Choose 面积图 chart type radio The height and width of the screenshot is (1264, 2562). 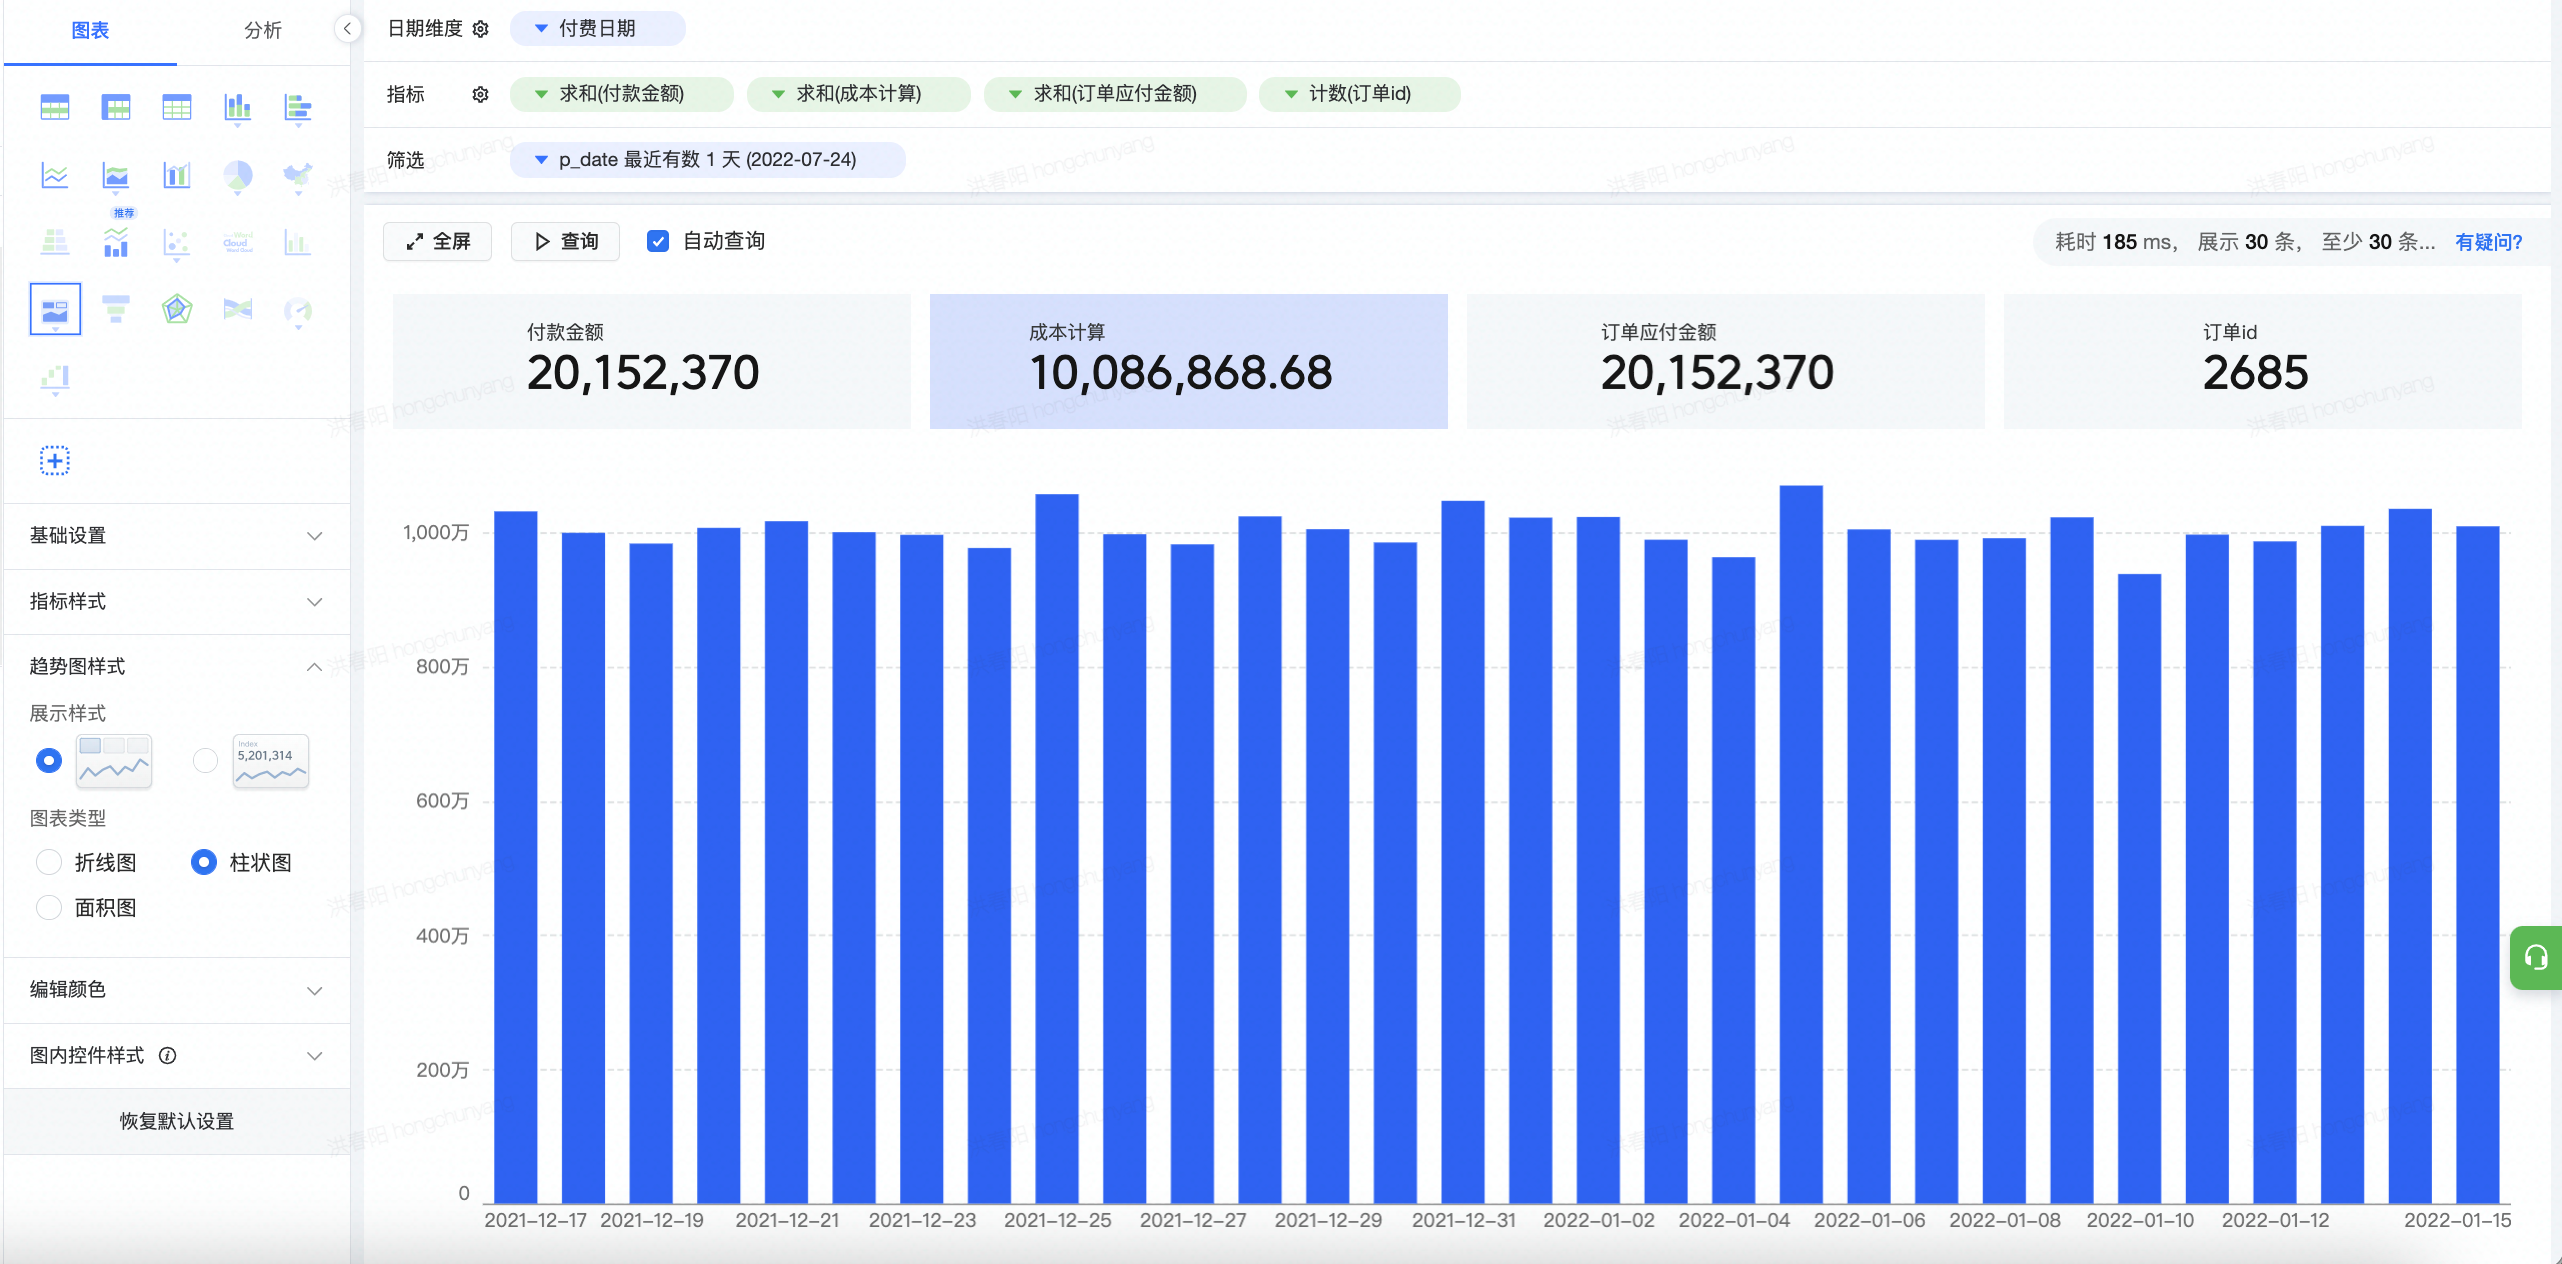tap(48, 907)
